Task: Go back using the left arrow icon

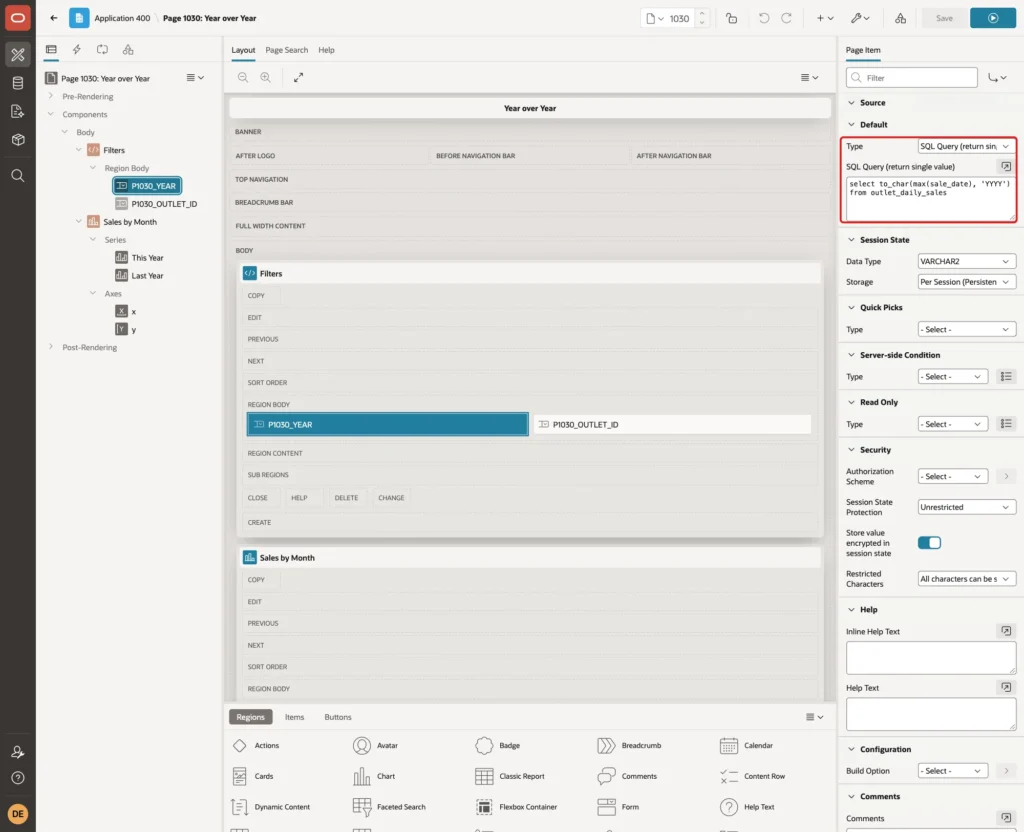Action: (x=54, y=18)
